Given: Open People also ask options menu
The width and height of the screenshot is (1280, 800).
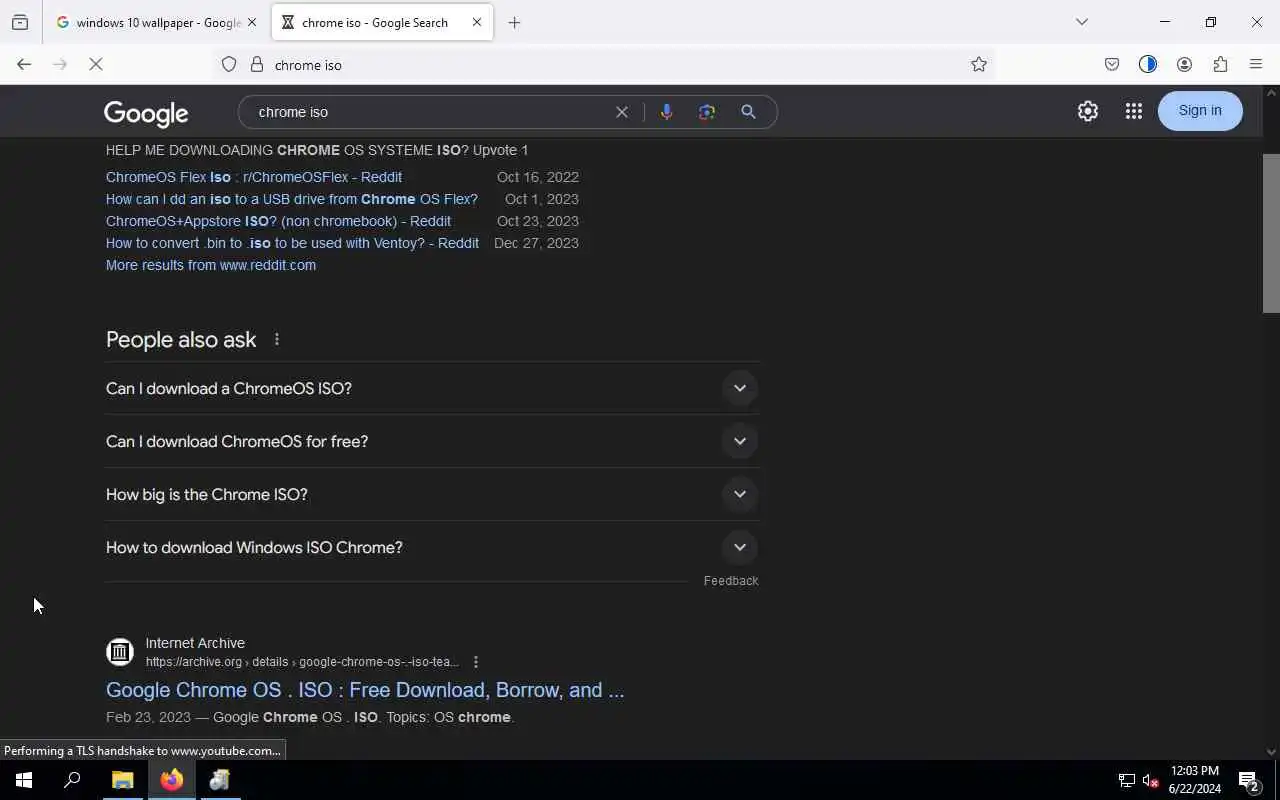Looking at the screenshot, I should pos(277,340).
